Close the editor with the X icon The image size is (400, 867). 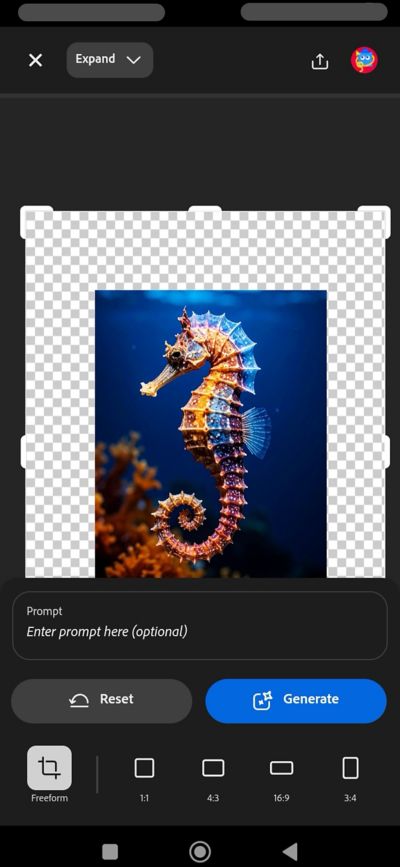point(35,60)
